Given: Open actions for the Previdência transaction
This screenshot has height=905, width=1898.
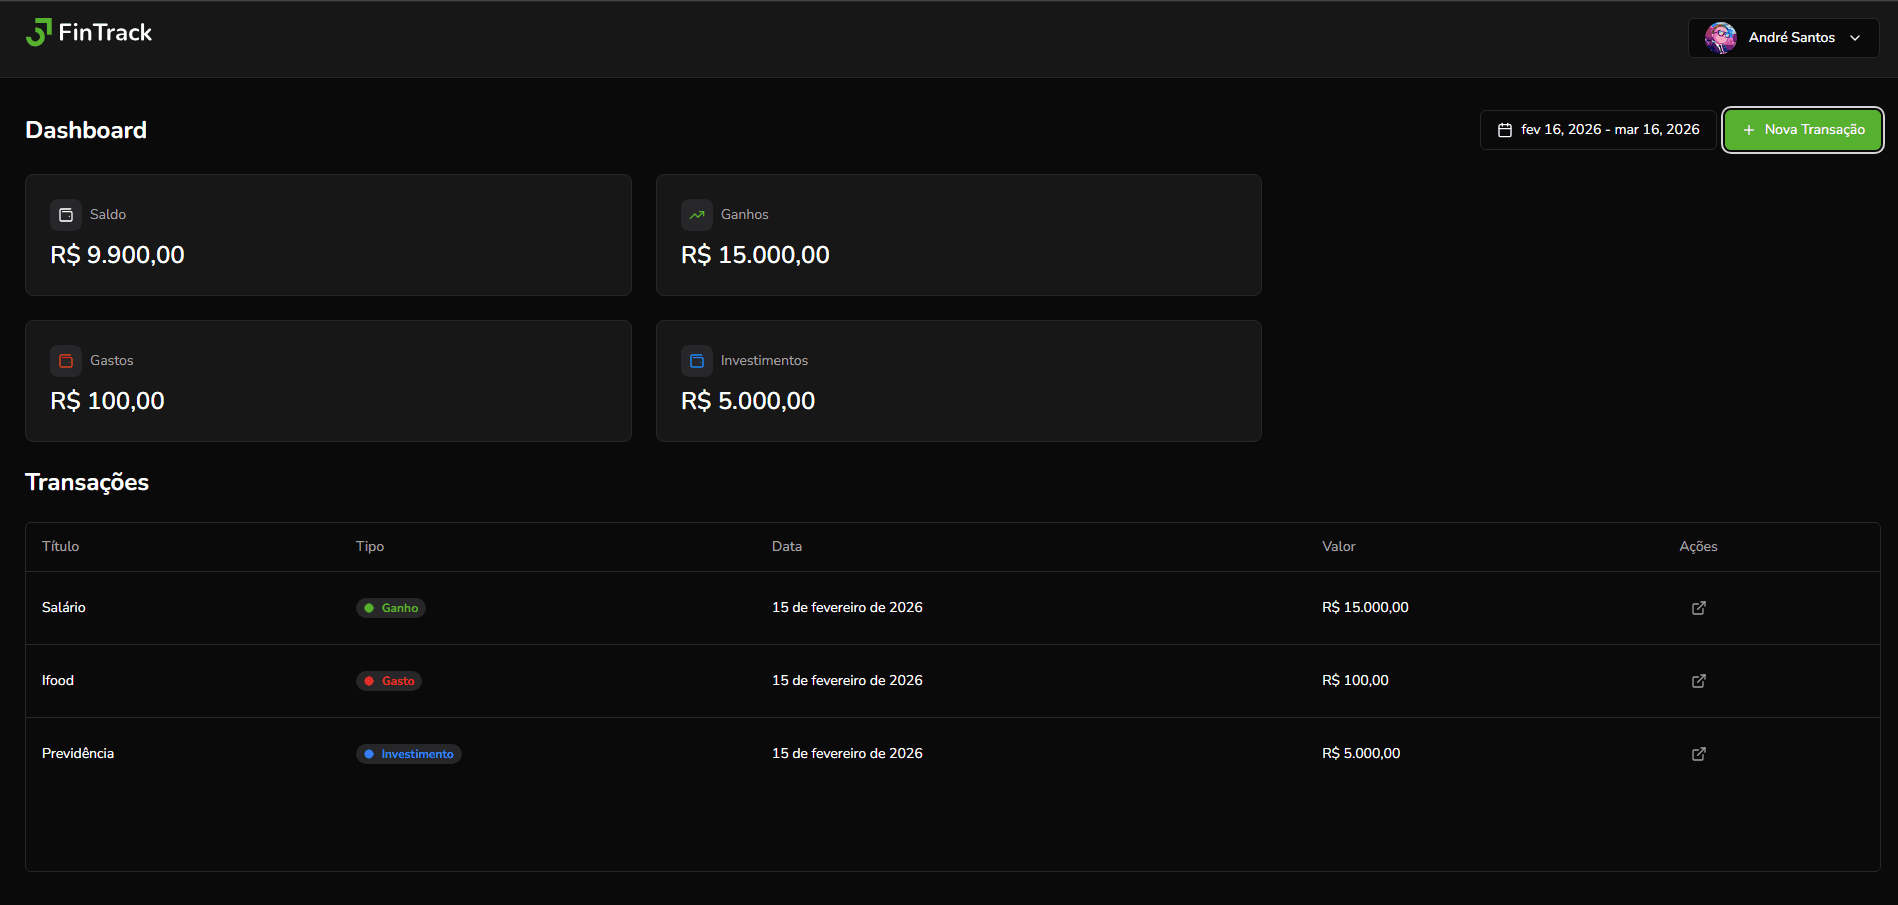Looking at the screenshot, I should tap(1698, 753).
